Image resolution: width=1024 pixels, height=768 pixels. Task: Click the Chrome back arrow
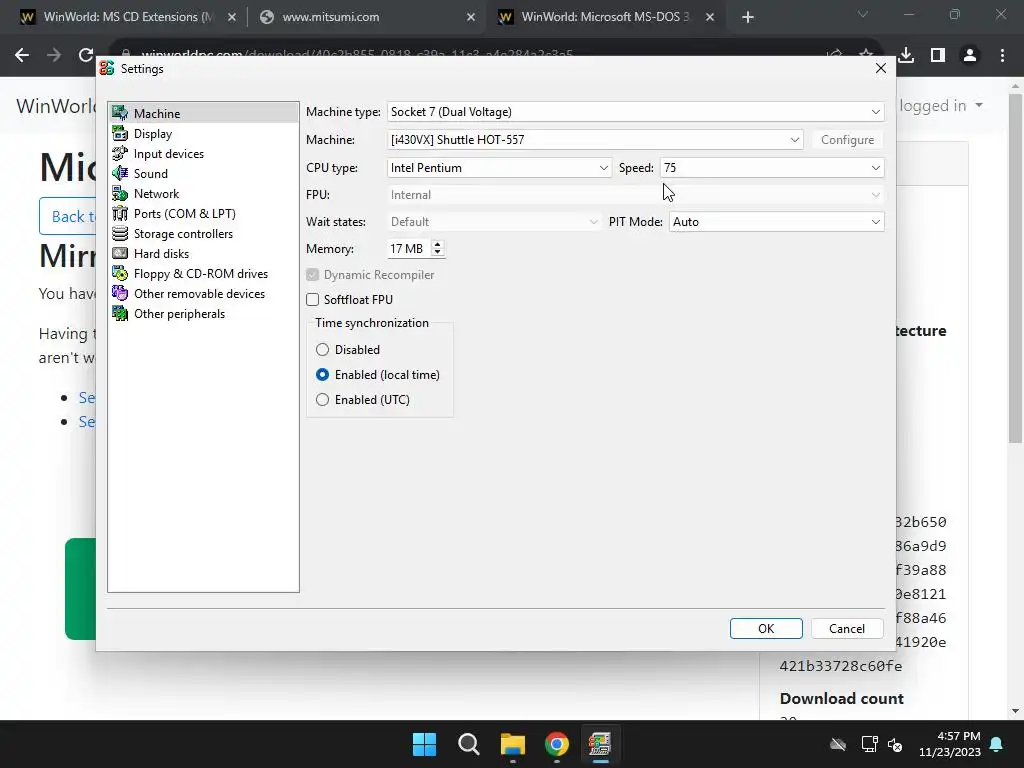point(22,56)
